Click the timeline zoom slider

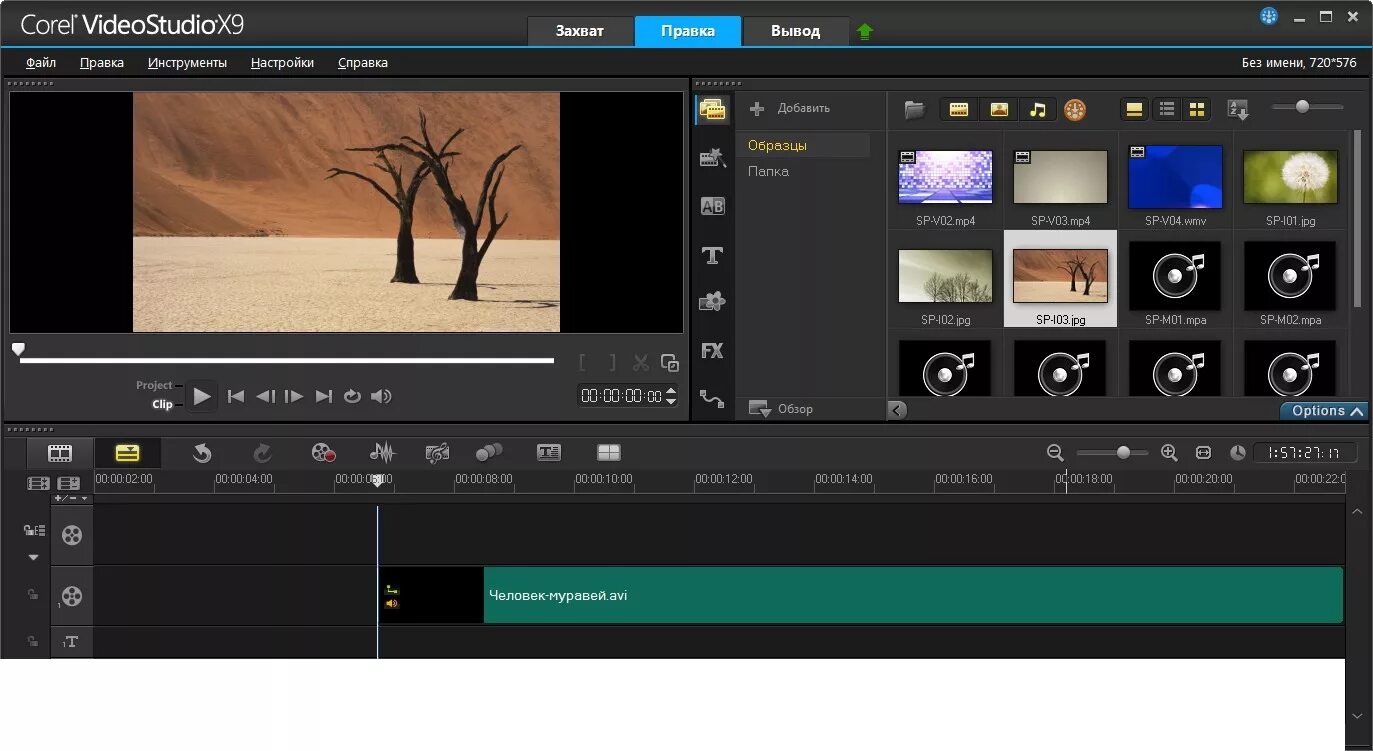[1123, 453]
